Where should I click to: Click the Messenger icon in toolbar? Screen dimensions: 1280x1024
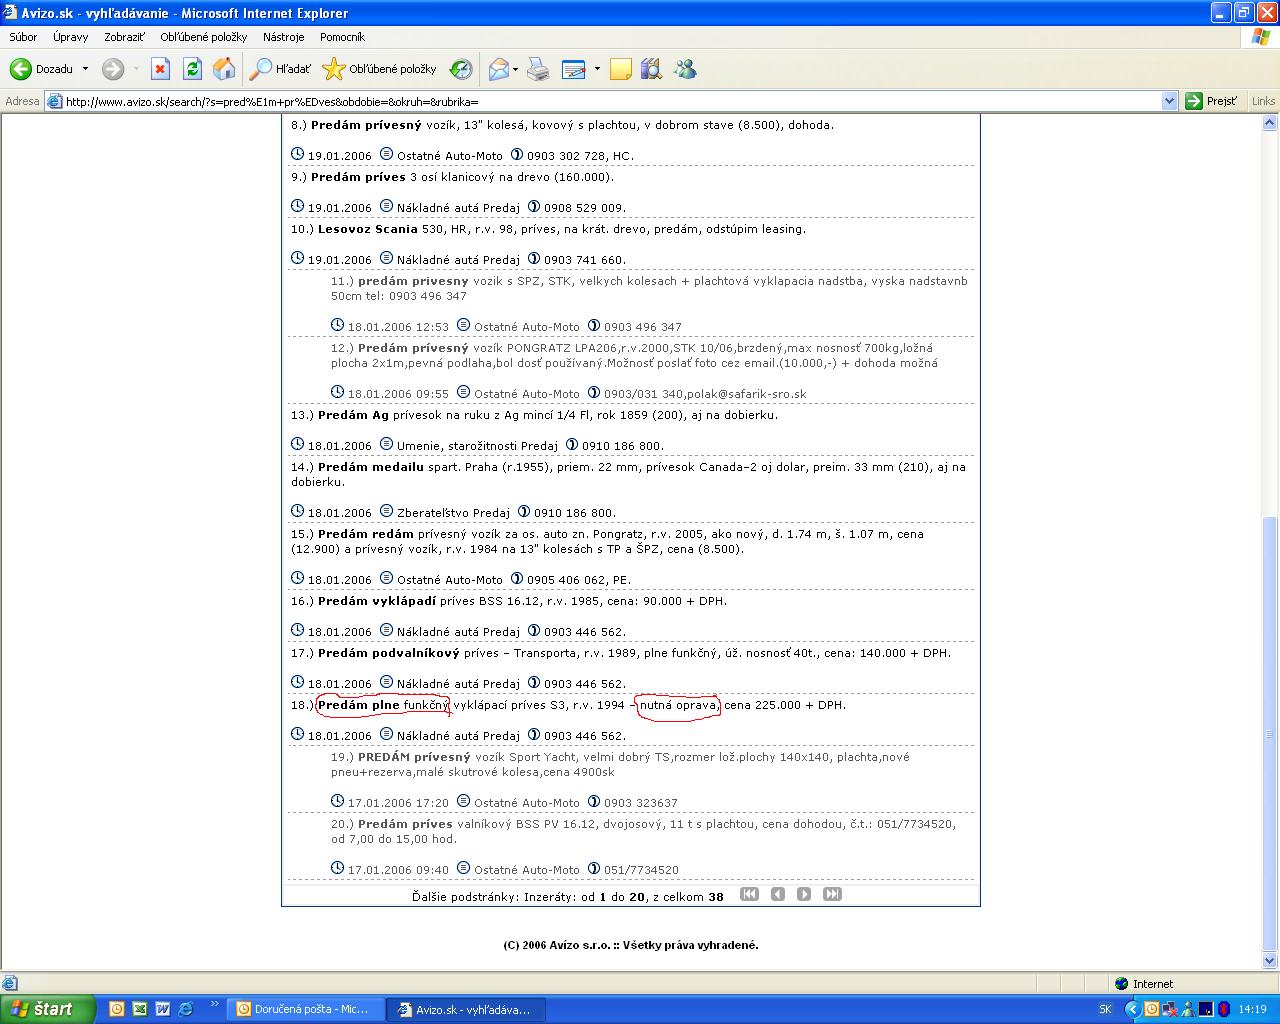(x=685, y=69)
